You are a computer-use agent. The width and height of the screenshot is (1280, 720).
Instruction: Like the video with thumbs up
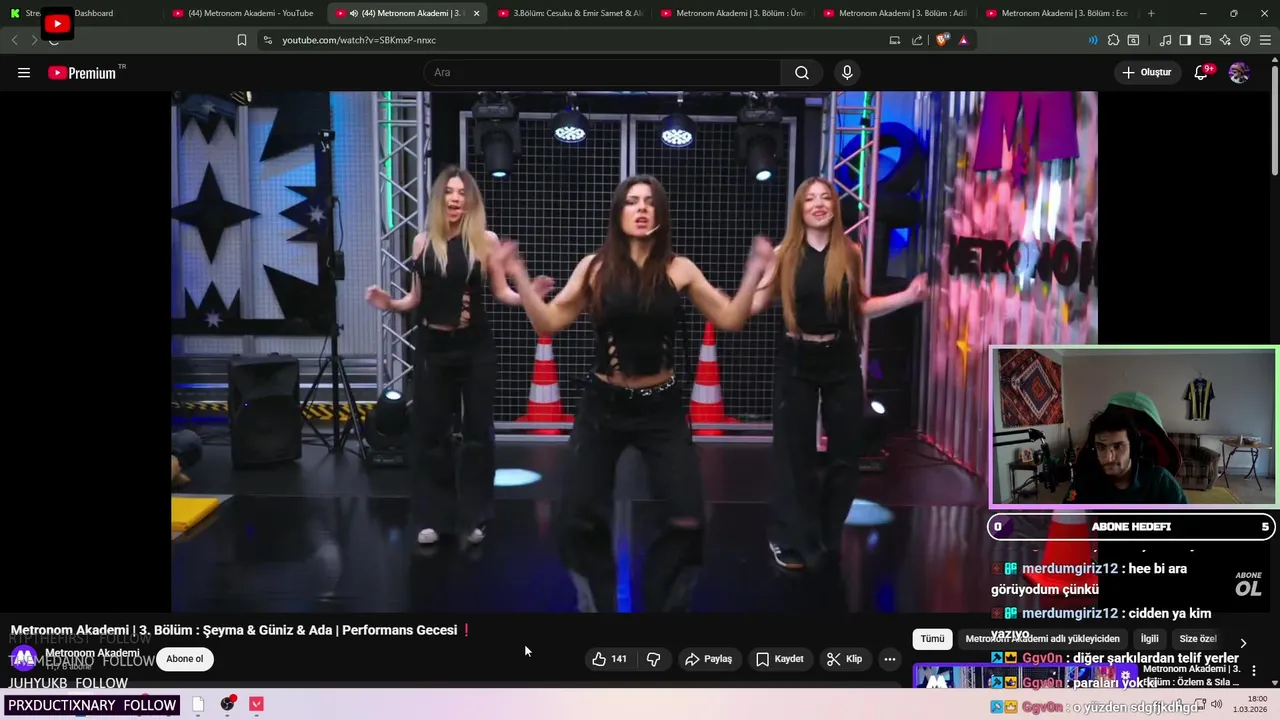pos(609,659)
